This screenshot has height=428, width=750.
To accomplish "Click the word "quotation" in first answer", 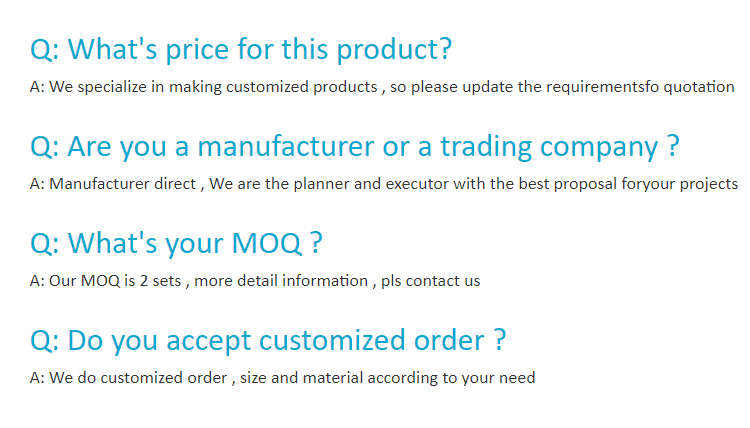I will (x=698, y=87).
